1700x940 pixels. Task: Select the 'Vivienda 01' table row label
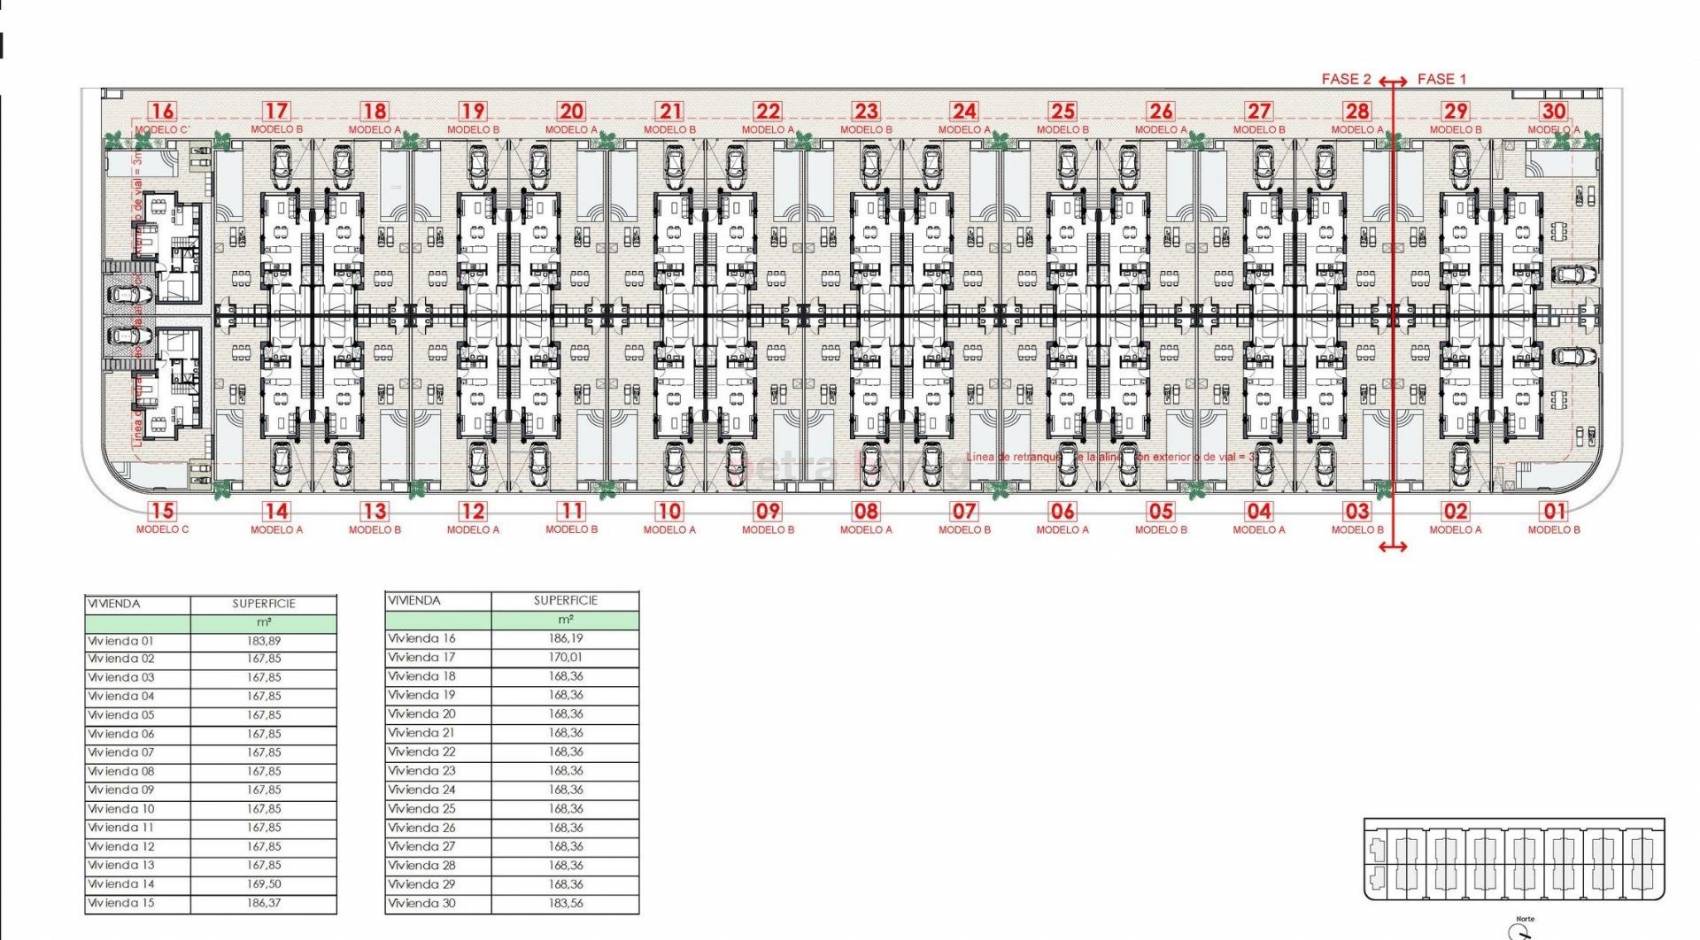(x=121, y=641)
